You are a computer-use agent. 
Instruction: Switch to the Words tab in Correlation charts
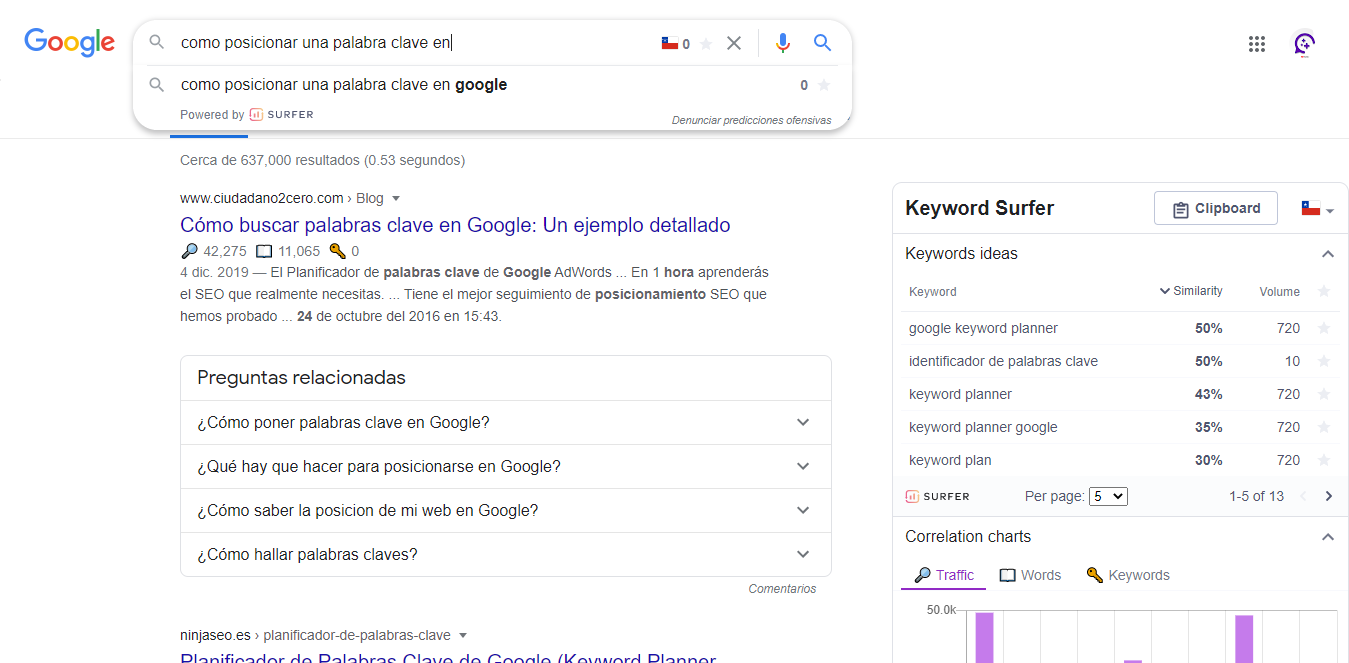point(1030,574)
